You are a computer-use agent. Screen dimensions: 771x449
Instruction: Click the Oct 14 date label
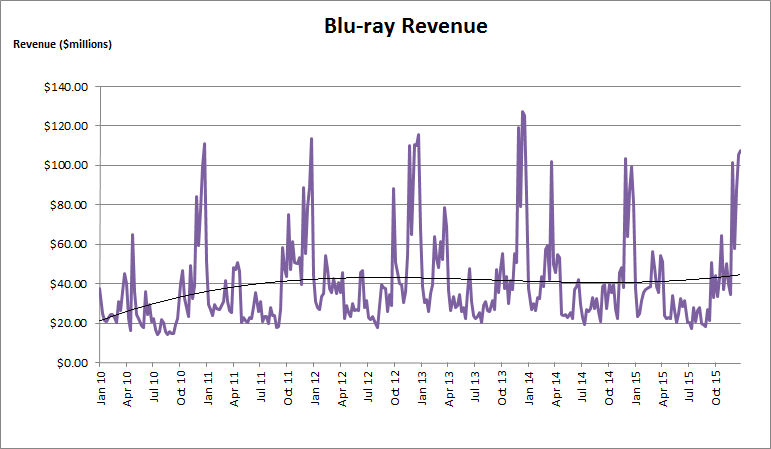click(609, 389)
